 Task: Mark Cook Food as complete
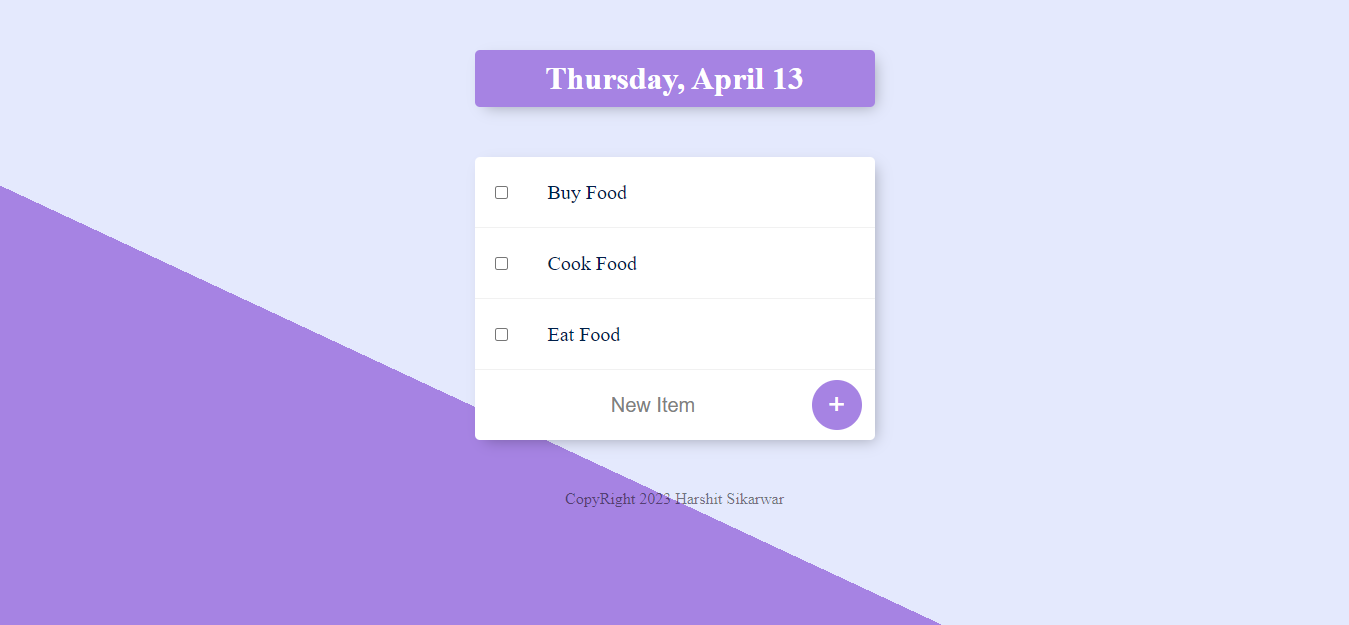click(501, 263)
